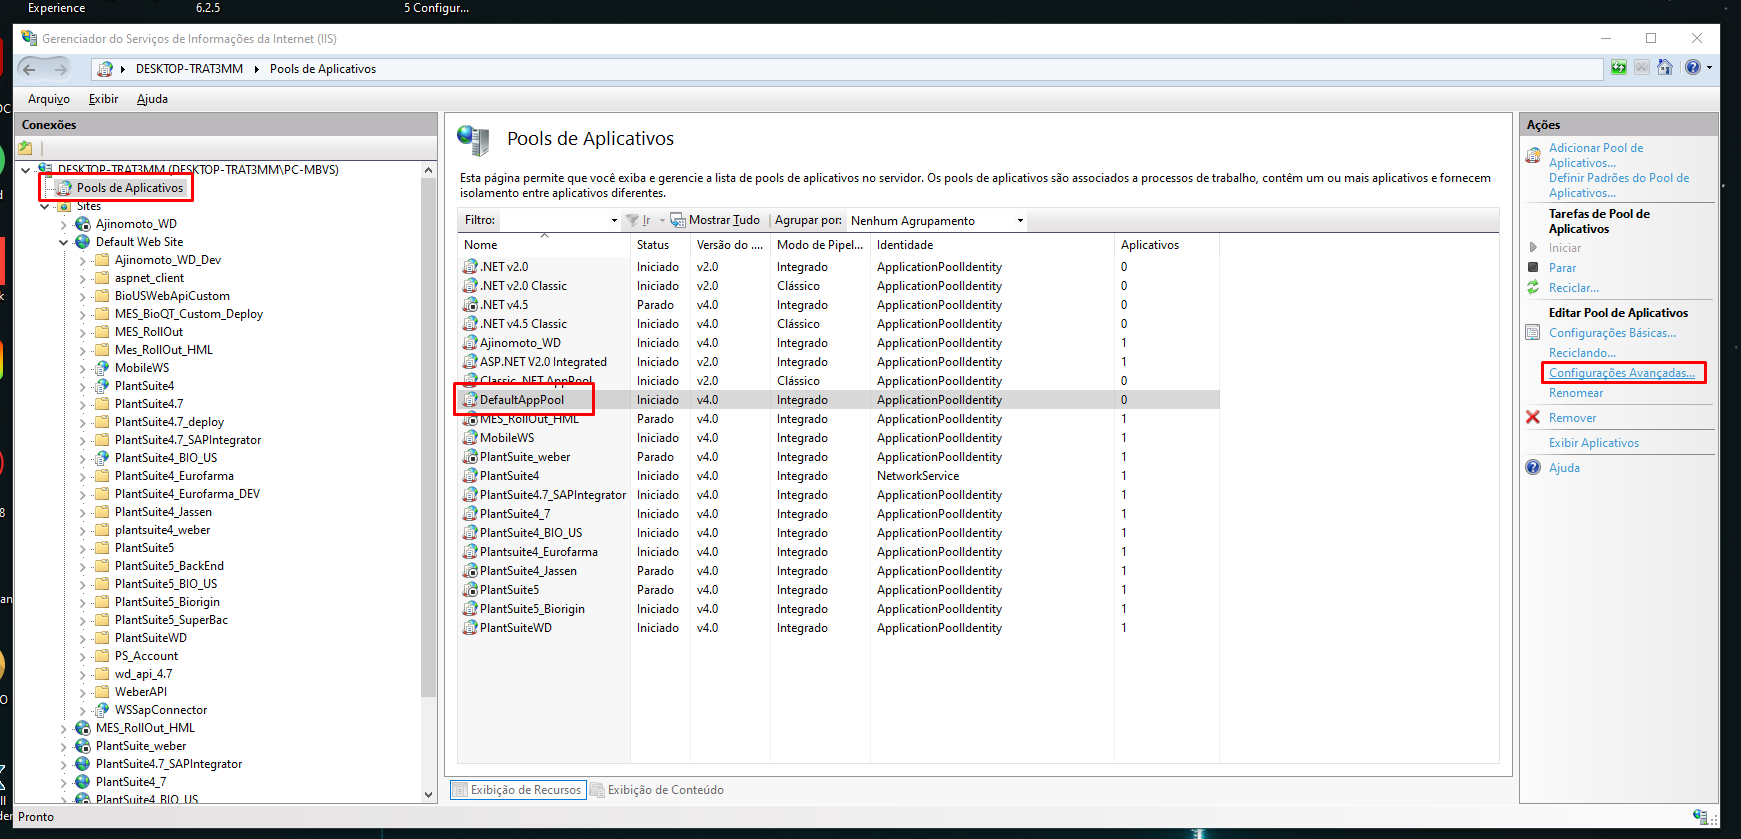
Task: Click Adicionar Pool de Aplicativos link
Action: tap(1596, 155)
